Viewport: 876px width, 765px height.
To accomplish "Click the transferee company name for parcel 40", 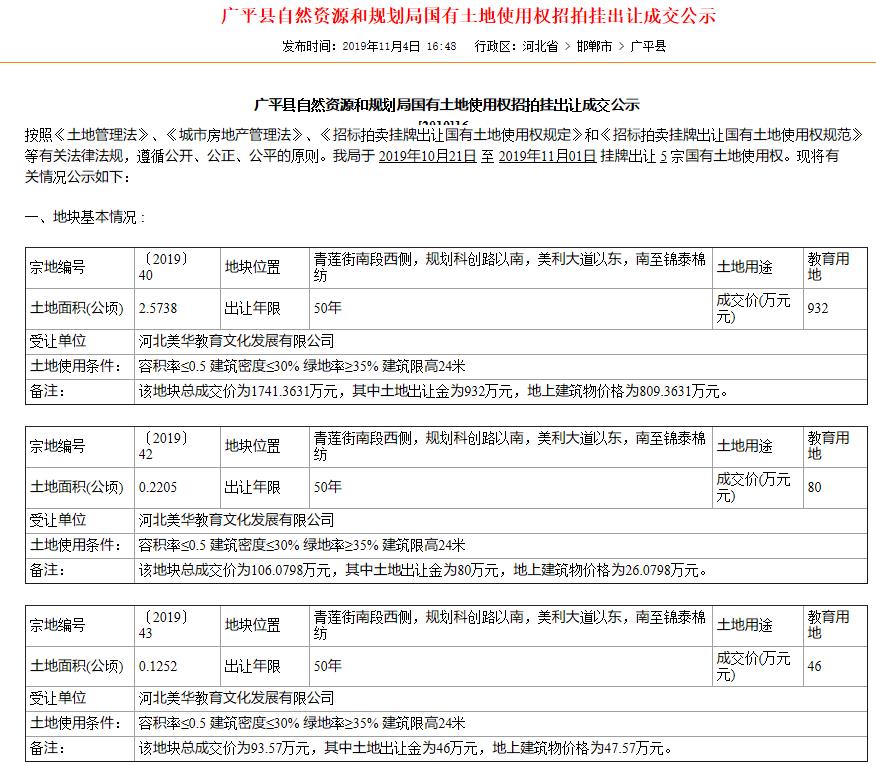I will point(236,341).
